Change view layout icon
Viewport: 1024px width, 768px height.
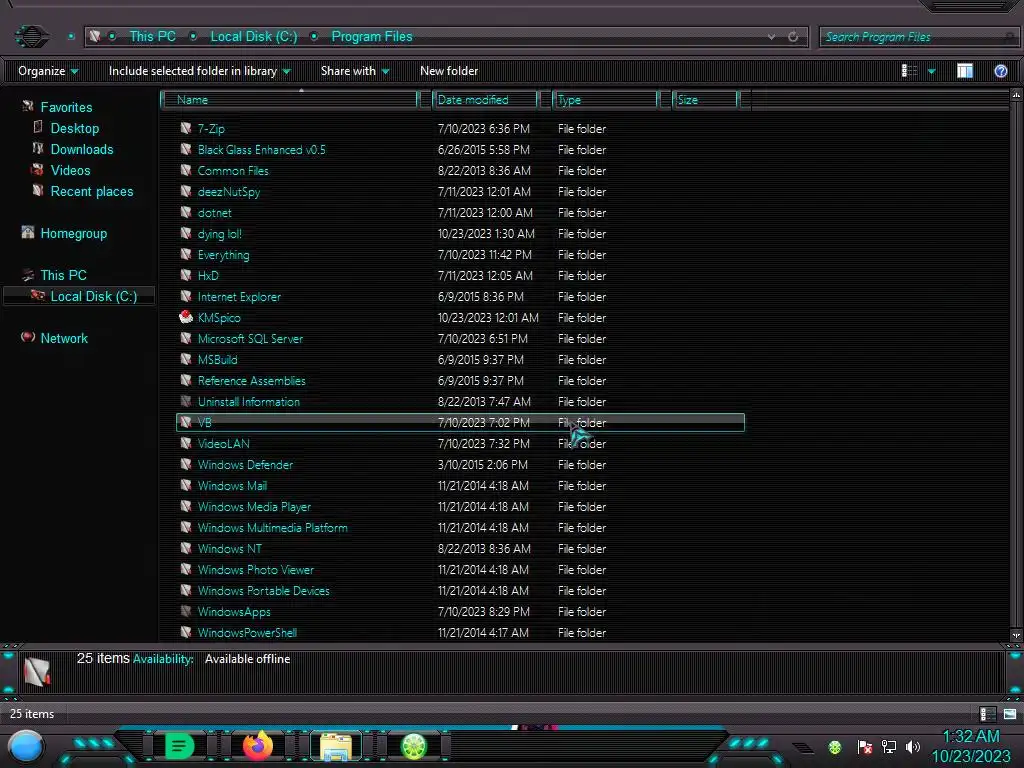pyautogui.click(x=910, y=71)
